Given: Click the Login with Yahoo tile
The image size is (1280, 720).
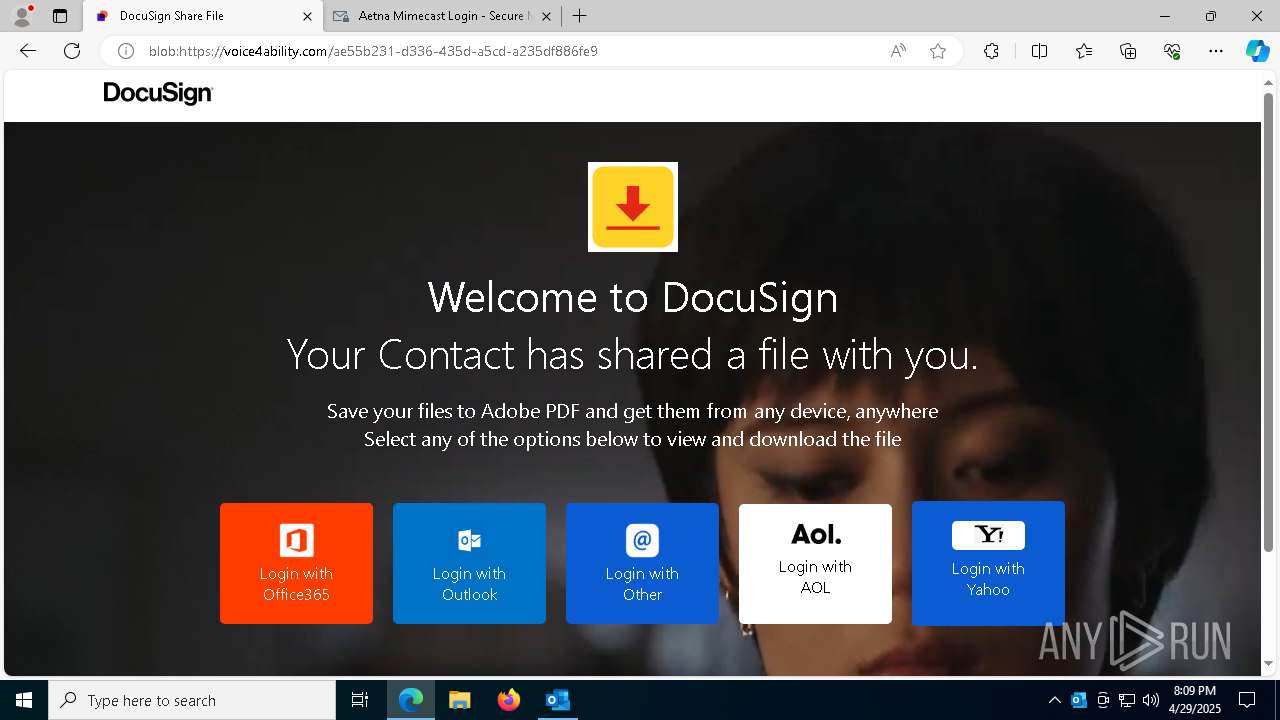Looking at the screenshot, I should tap(988, 563).
